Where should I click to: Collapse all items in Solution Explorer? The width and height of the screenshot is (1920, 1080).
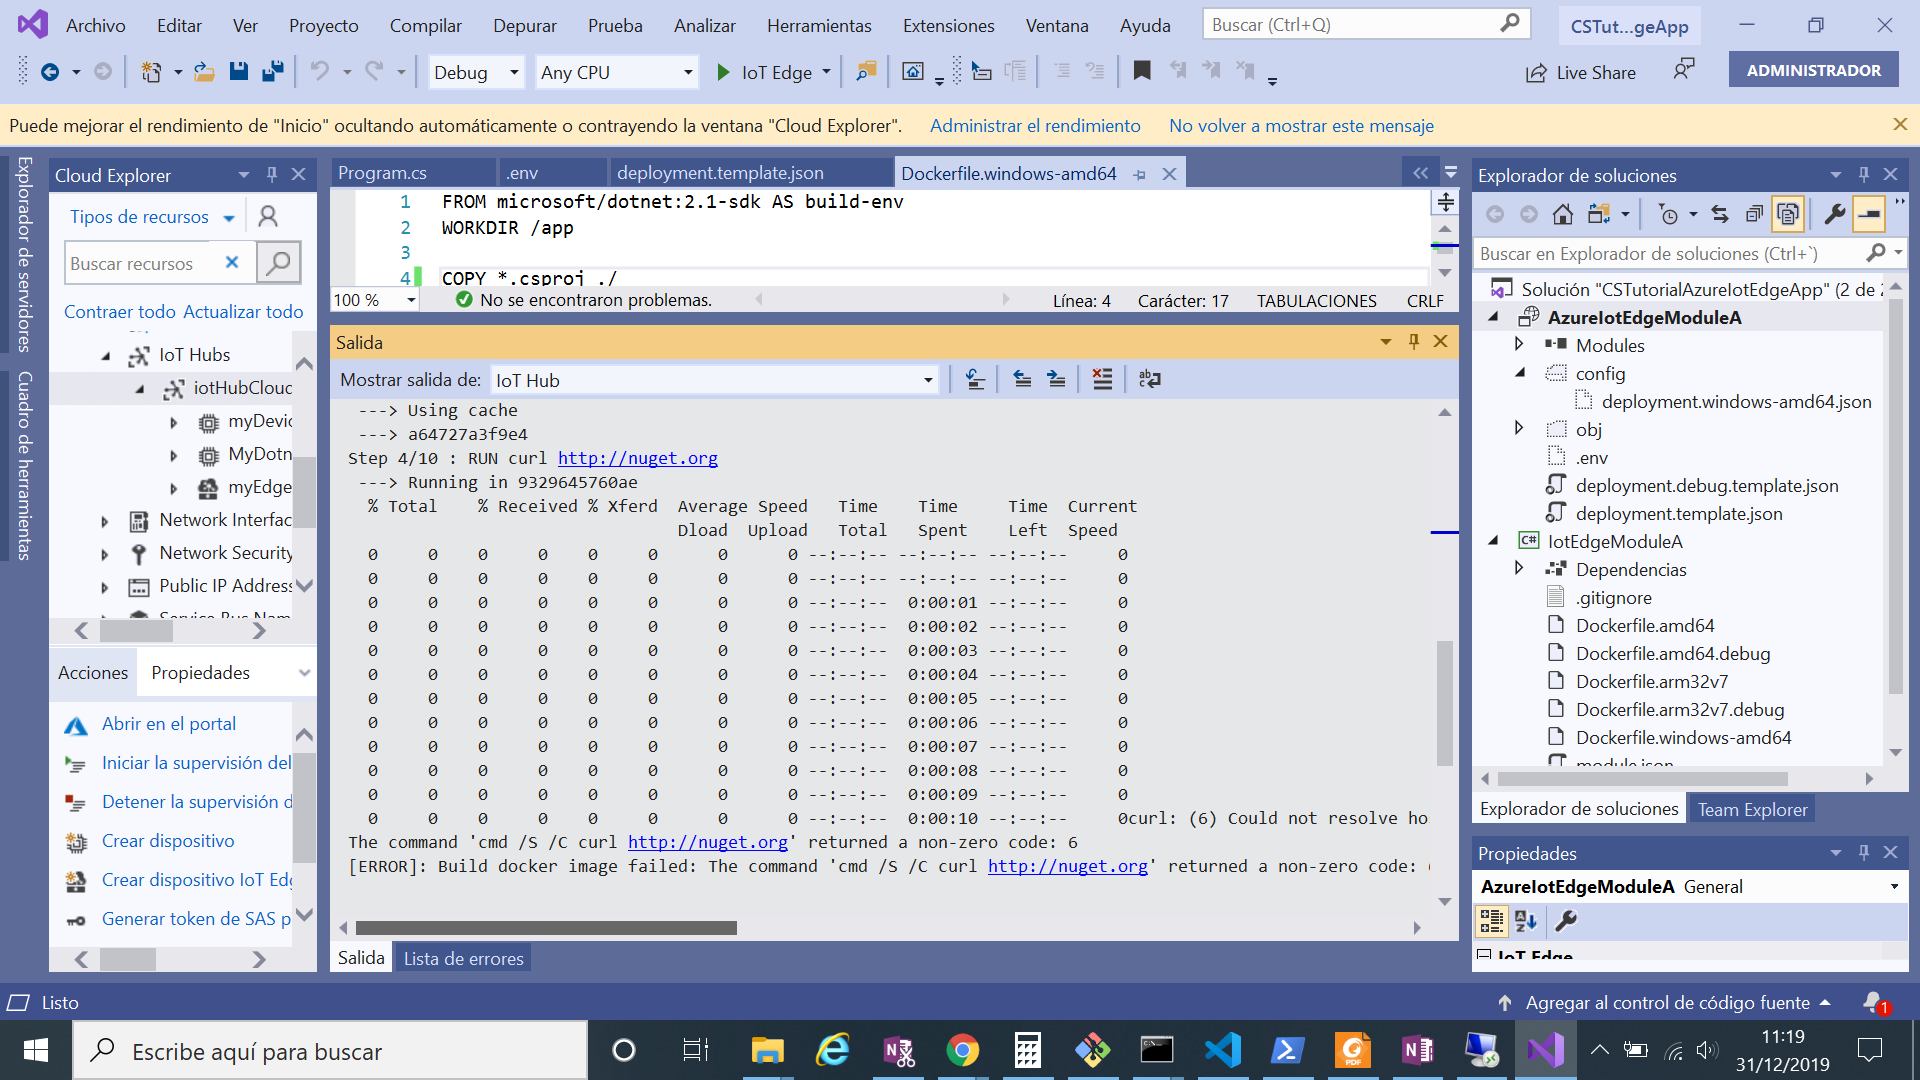pyautogui.click(x=1754, y=215)
